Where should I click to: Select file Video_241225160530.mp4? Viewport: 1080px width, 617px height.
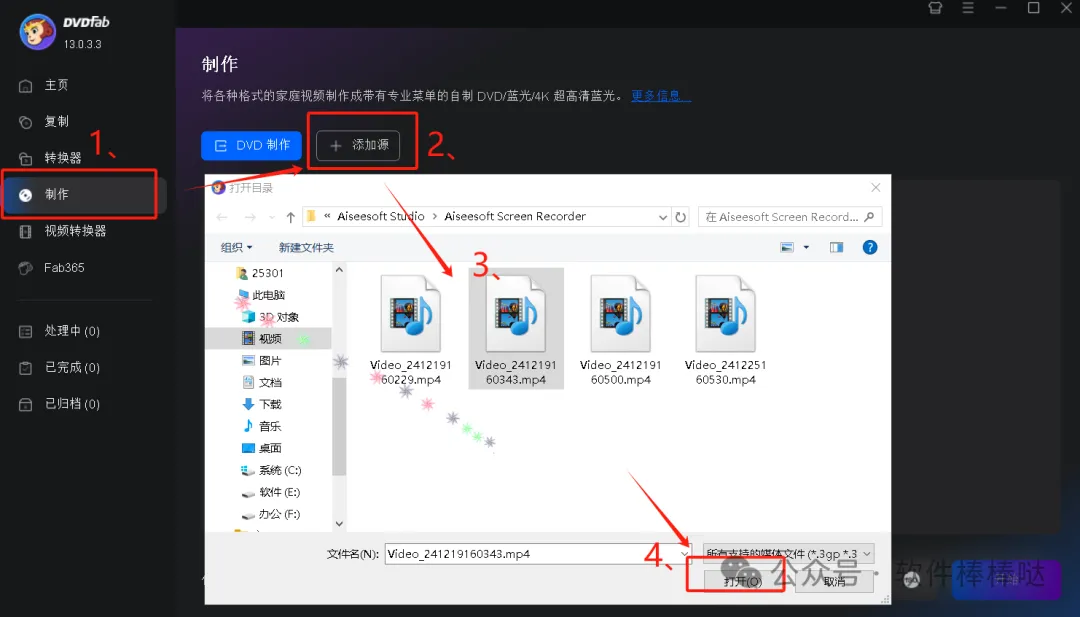[725, 330]
